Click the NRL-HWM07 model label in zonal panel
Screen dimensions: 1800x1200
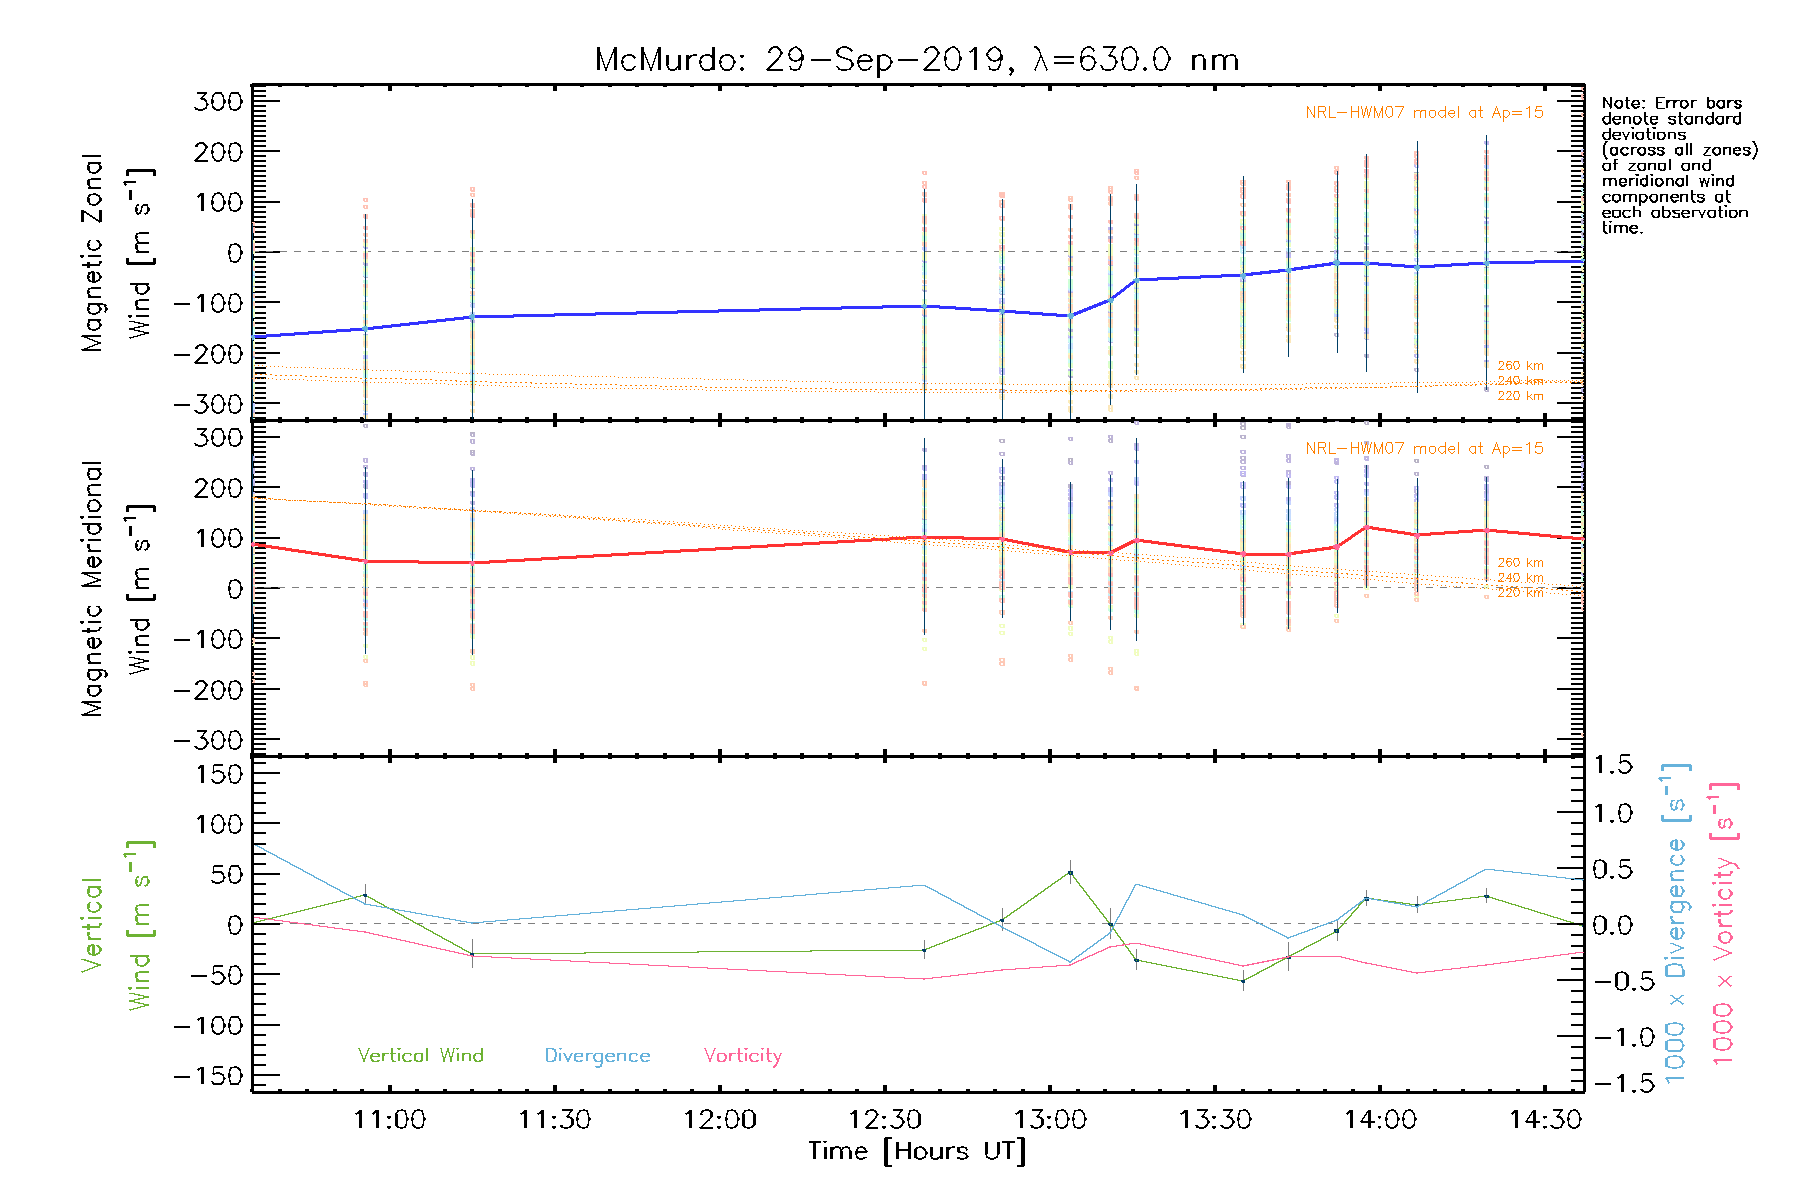tap(1423, 113)
